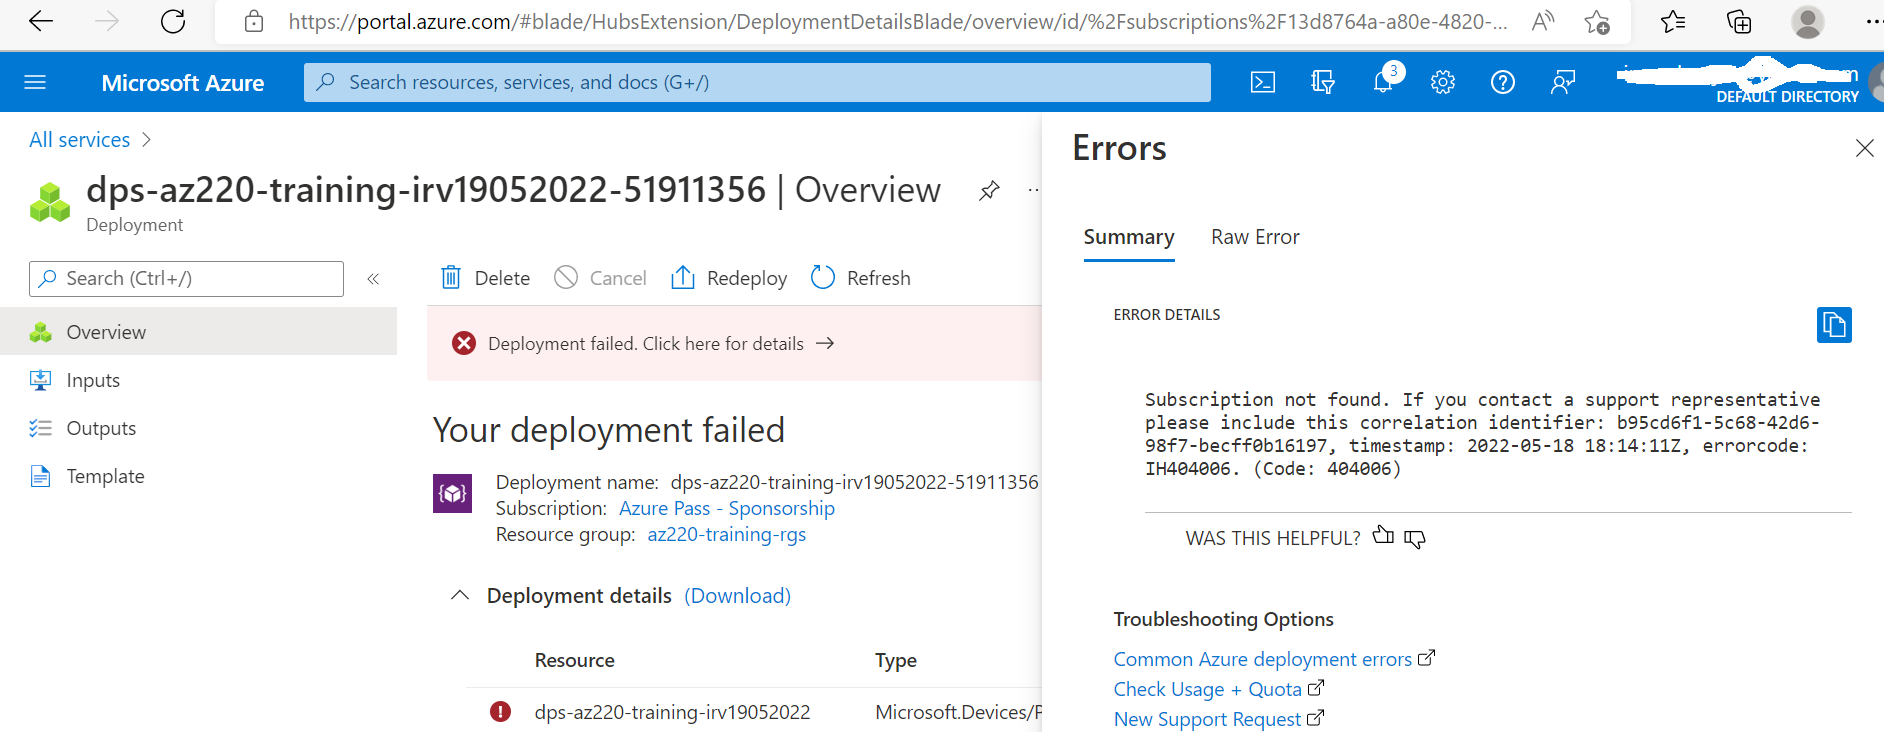Image resolution: width=1884 pixels, height=732 pixels.
Task: Click the red error icon in resource row
Action: pyautogui.click(x=500, y=712)
